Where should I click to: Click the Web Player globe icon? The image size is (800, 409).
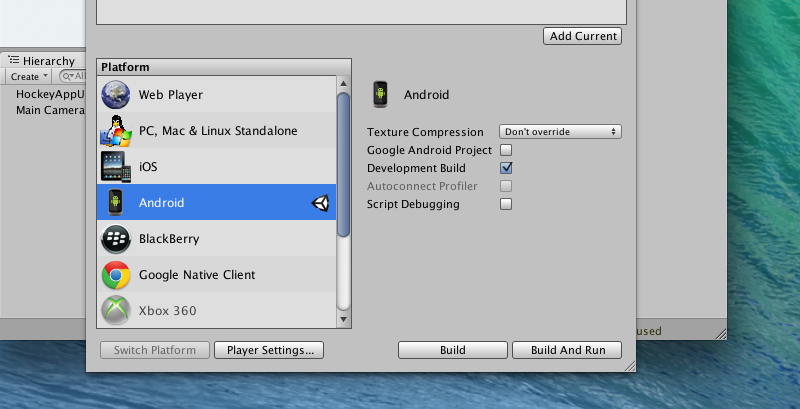[x=115, y=94]
